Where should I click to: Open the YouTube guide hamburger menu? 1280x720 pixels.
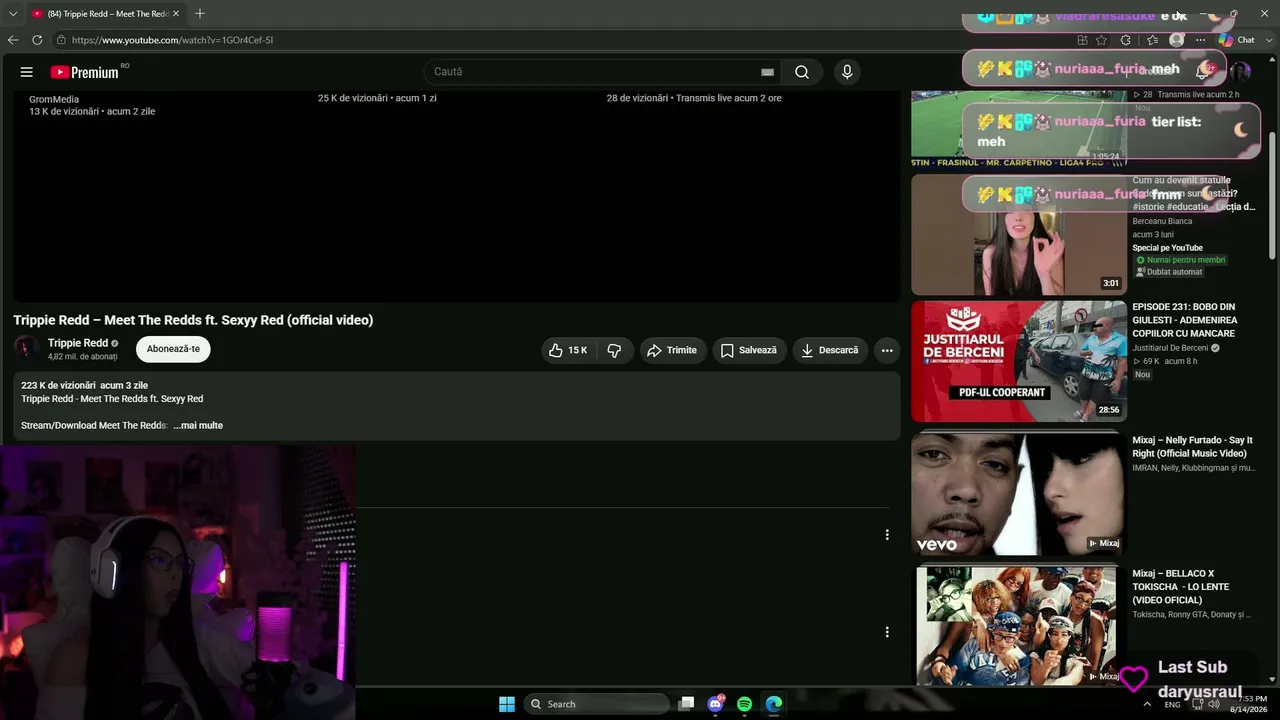tap(27, 72)
